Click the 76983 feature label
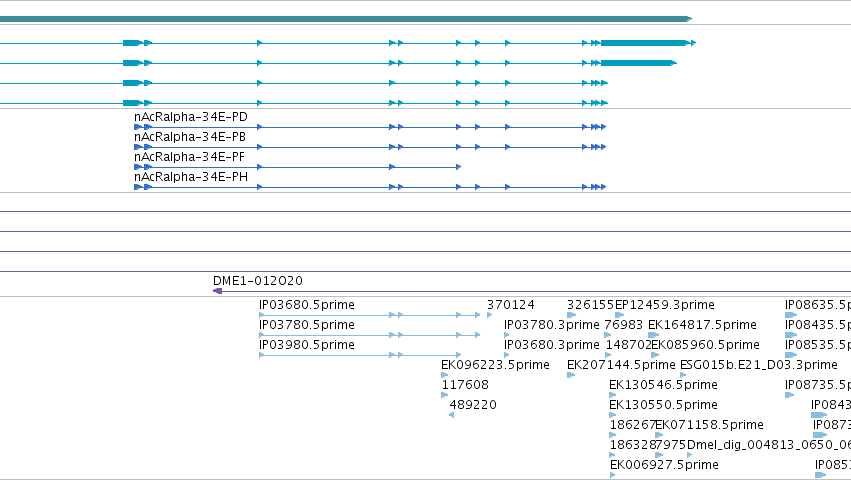This screenshot has width=851, height=480. (624, 325)
